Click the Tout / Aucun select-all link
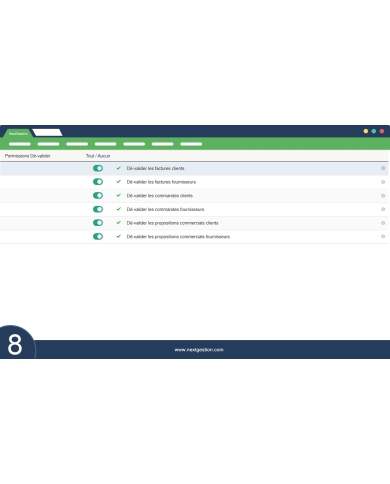Viewport: 390px width, 484px height. [x=98, y=156]
